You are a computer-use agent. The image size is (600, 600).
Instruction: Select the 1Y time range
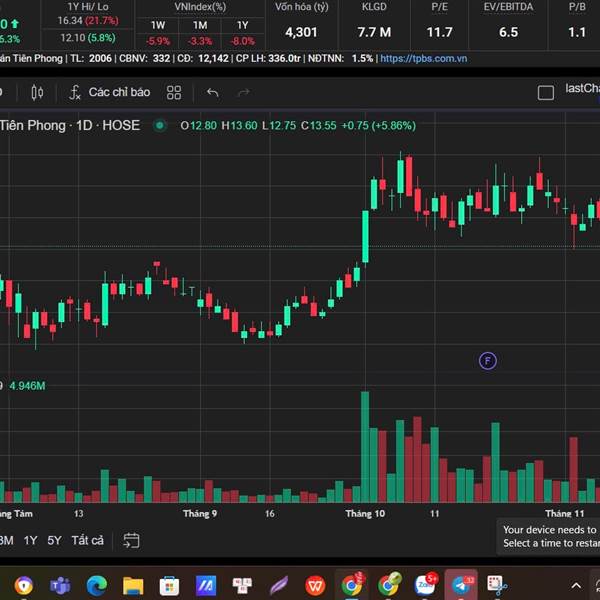point(31,540)
